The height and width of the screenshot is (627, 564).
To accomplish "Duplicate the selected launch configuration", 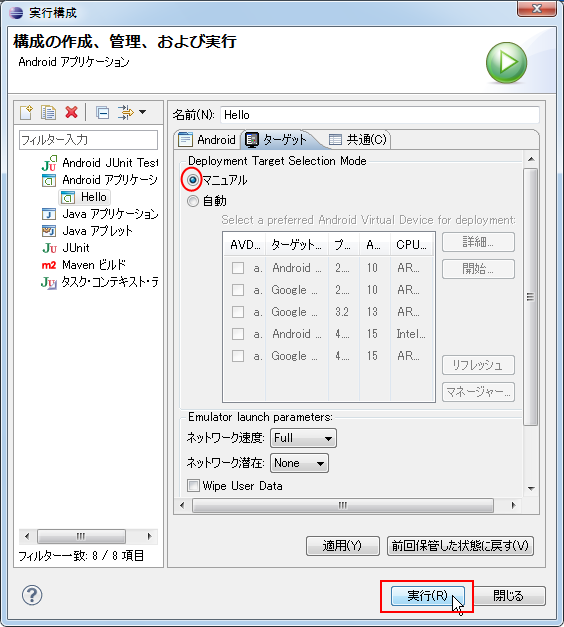I will (x=48, y=113).
